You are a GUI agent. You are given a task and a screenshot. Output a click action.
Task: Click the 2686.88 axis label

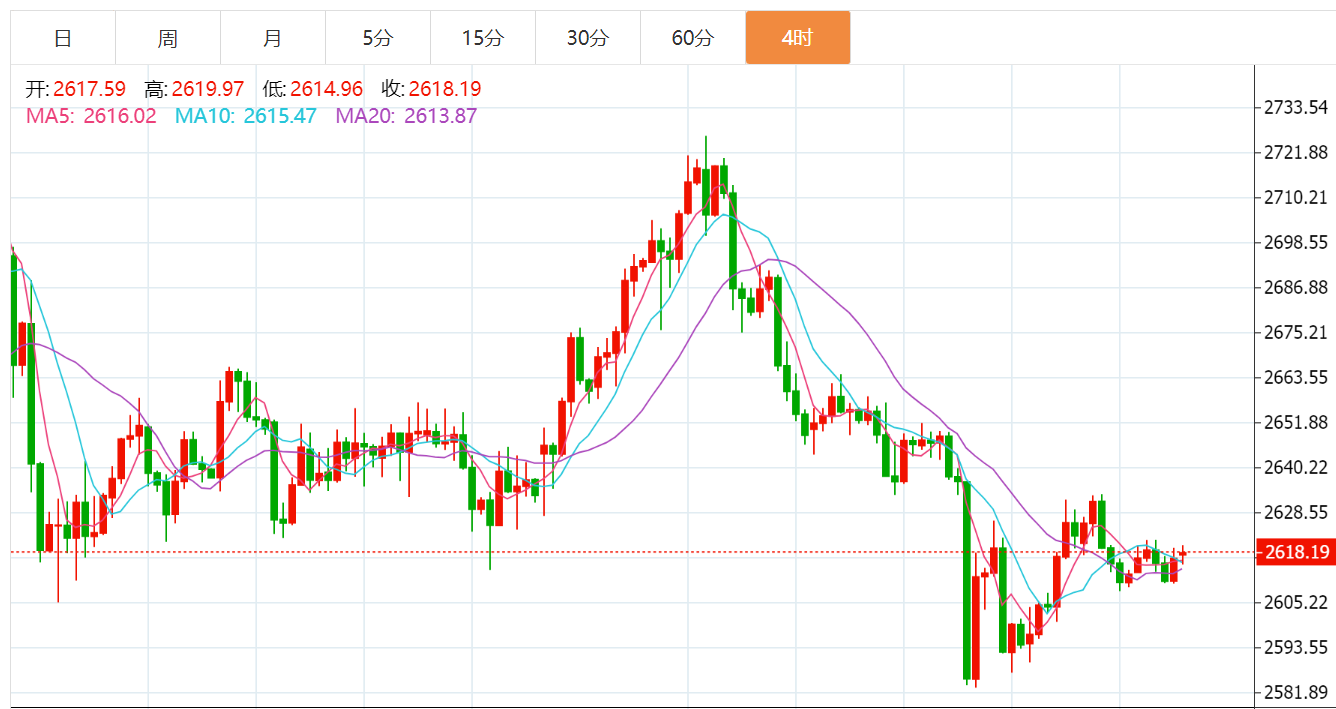coord(1297,288)
